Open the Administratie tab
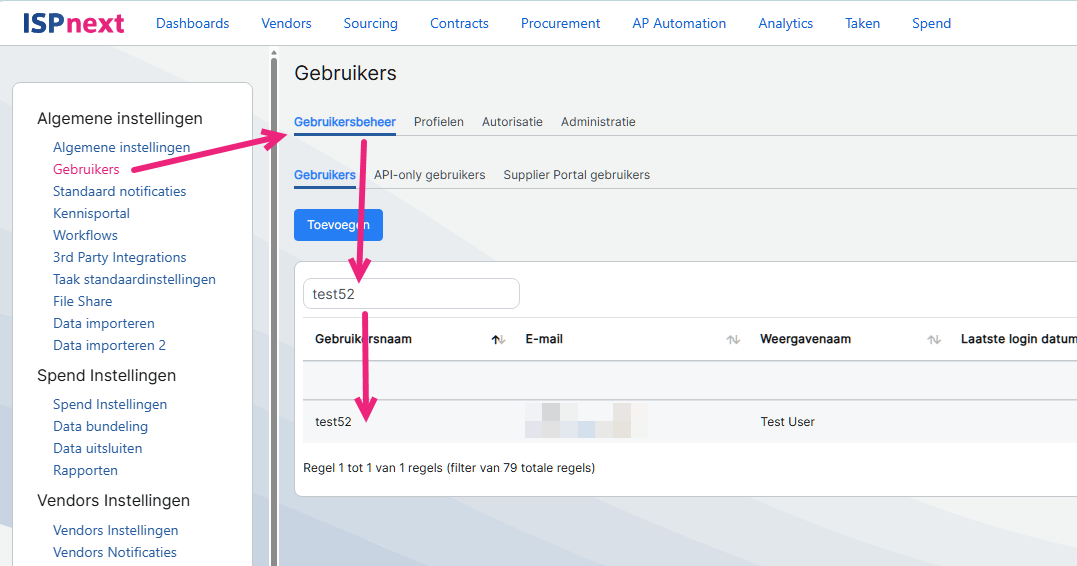Screen dimensions: 1077x566 point(598,122)
